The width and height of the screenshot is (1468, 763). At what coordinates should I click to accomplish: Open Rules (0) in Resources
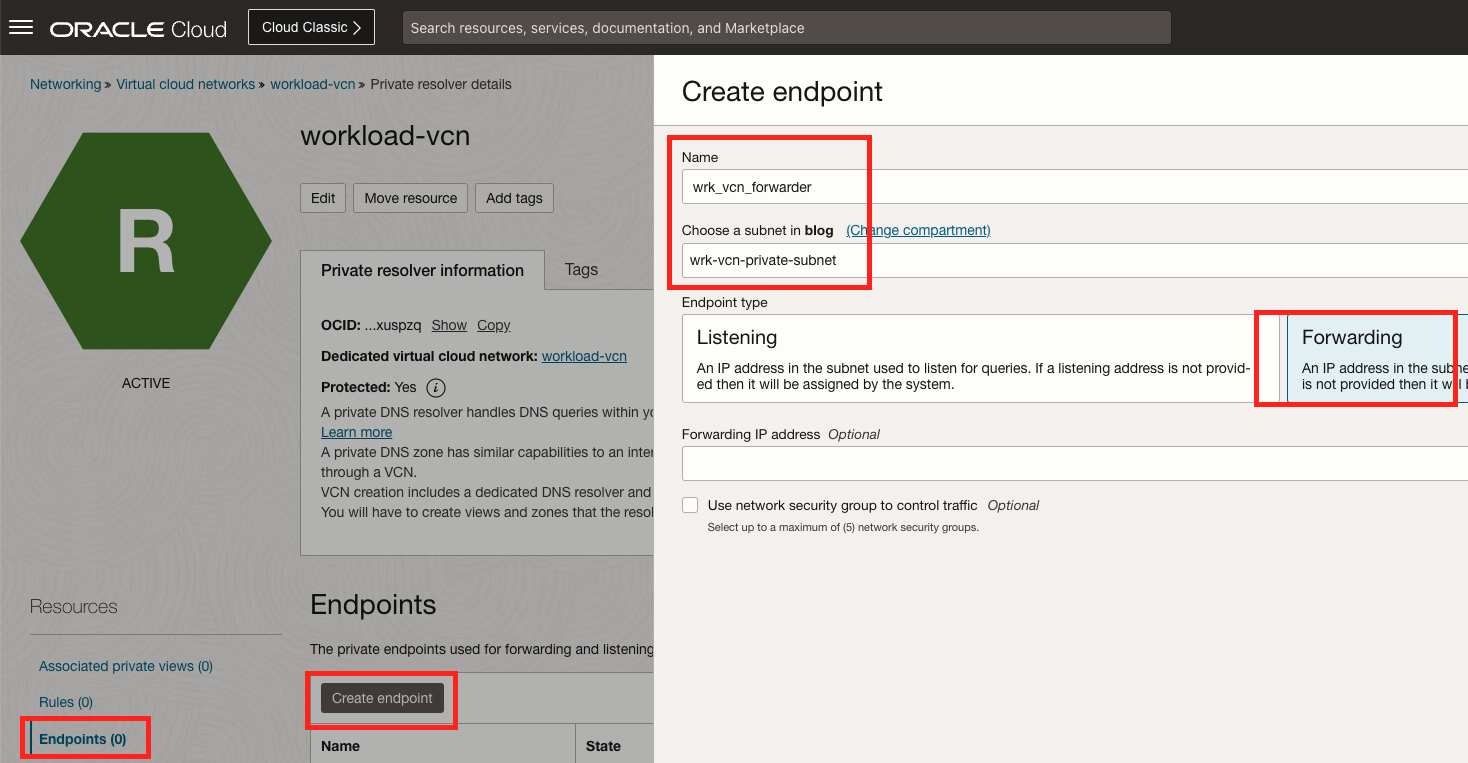point(66,702)
